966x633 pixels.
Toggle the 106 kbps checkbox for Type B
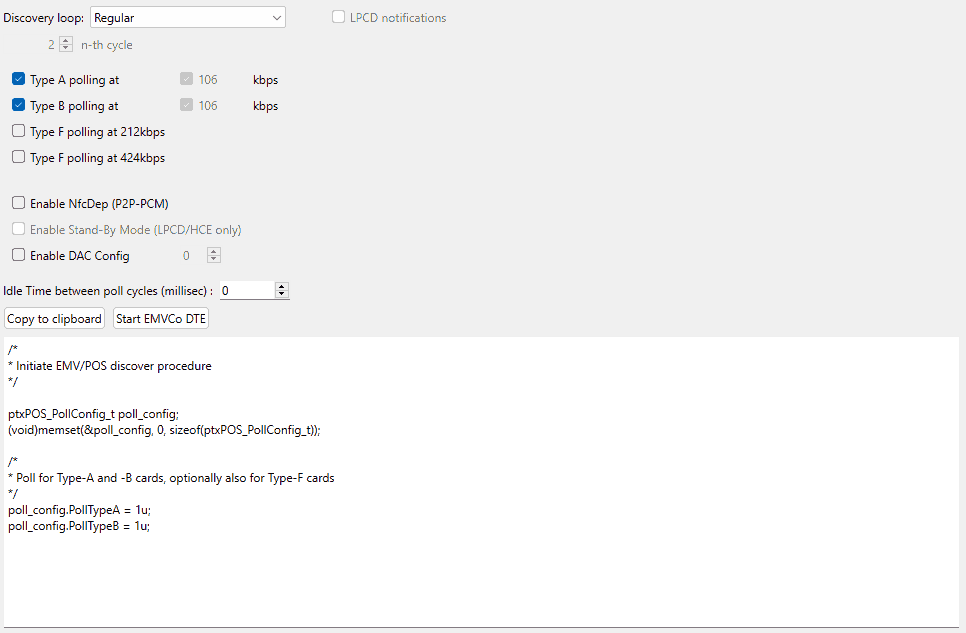[187, 105]
